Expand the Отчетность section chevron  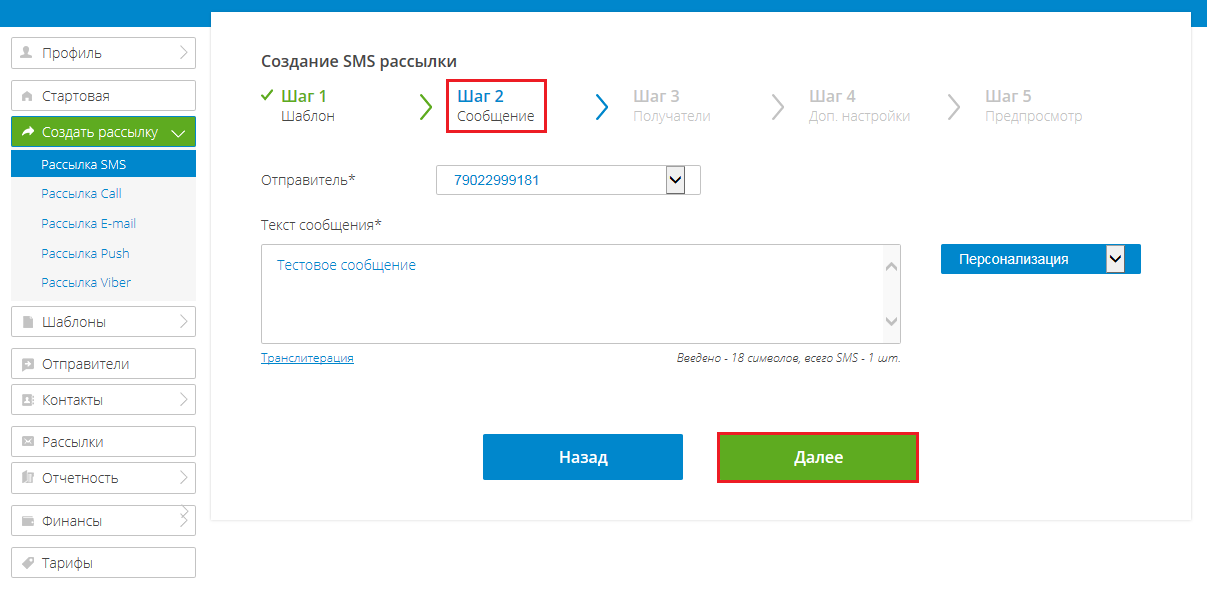click(x=184, y=478)
